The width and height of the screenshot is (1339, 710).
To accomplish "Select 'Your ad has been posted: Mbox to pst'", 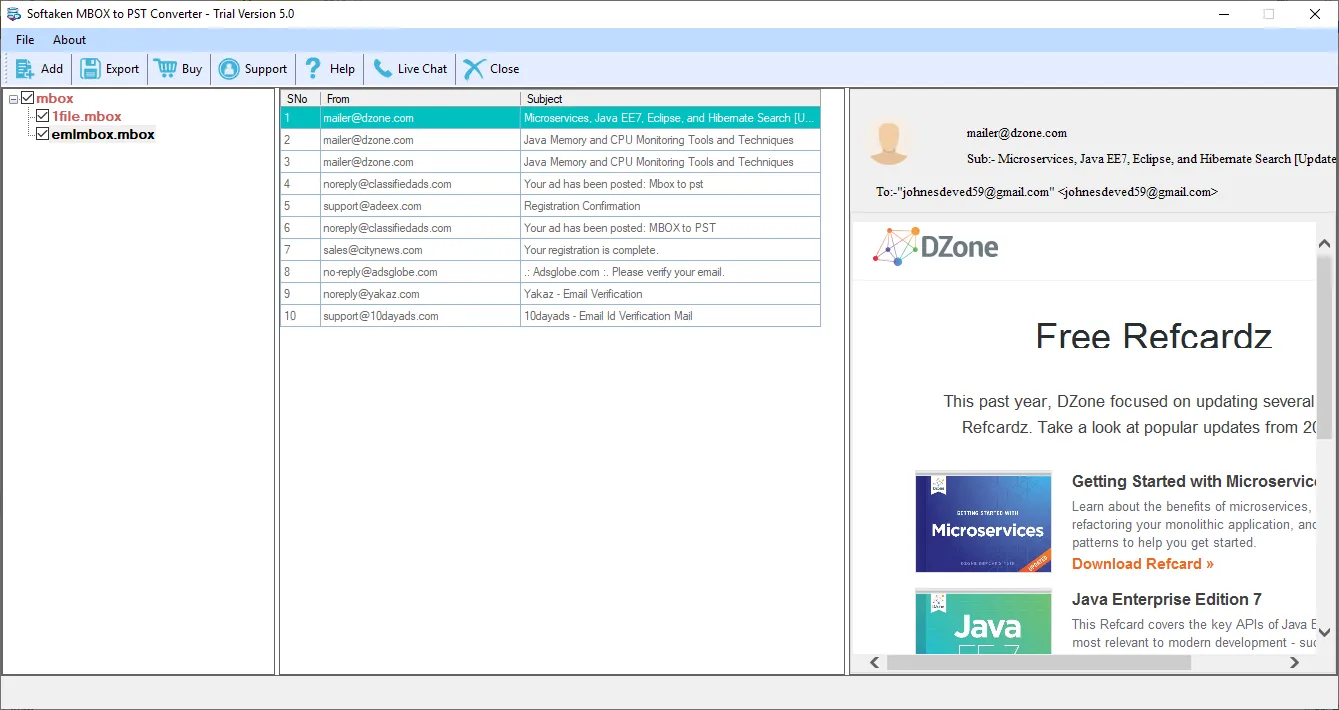I will [550, 184].
